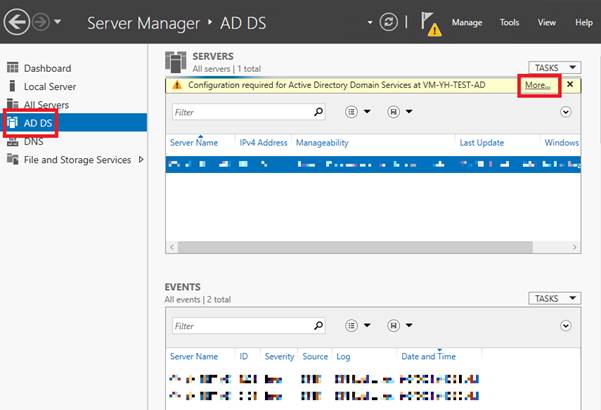601x410 pixels.
Task: Open the Servers TASKS dropdown
Action: pyautogui.click(x=555, y=68)
